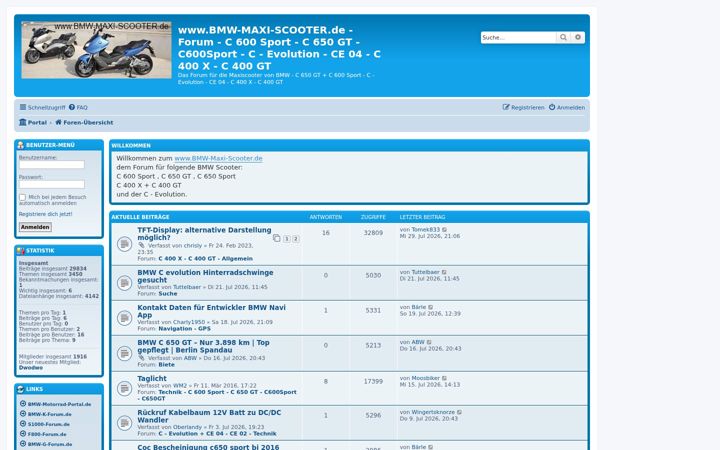
Task: Open Foren-Übersicht breadcrumb
Action: (x=84, y=123)
